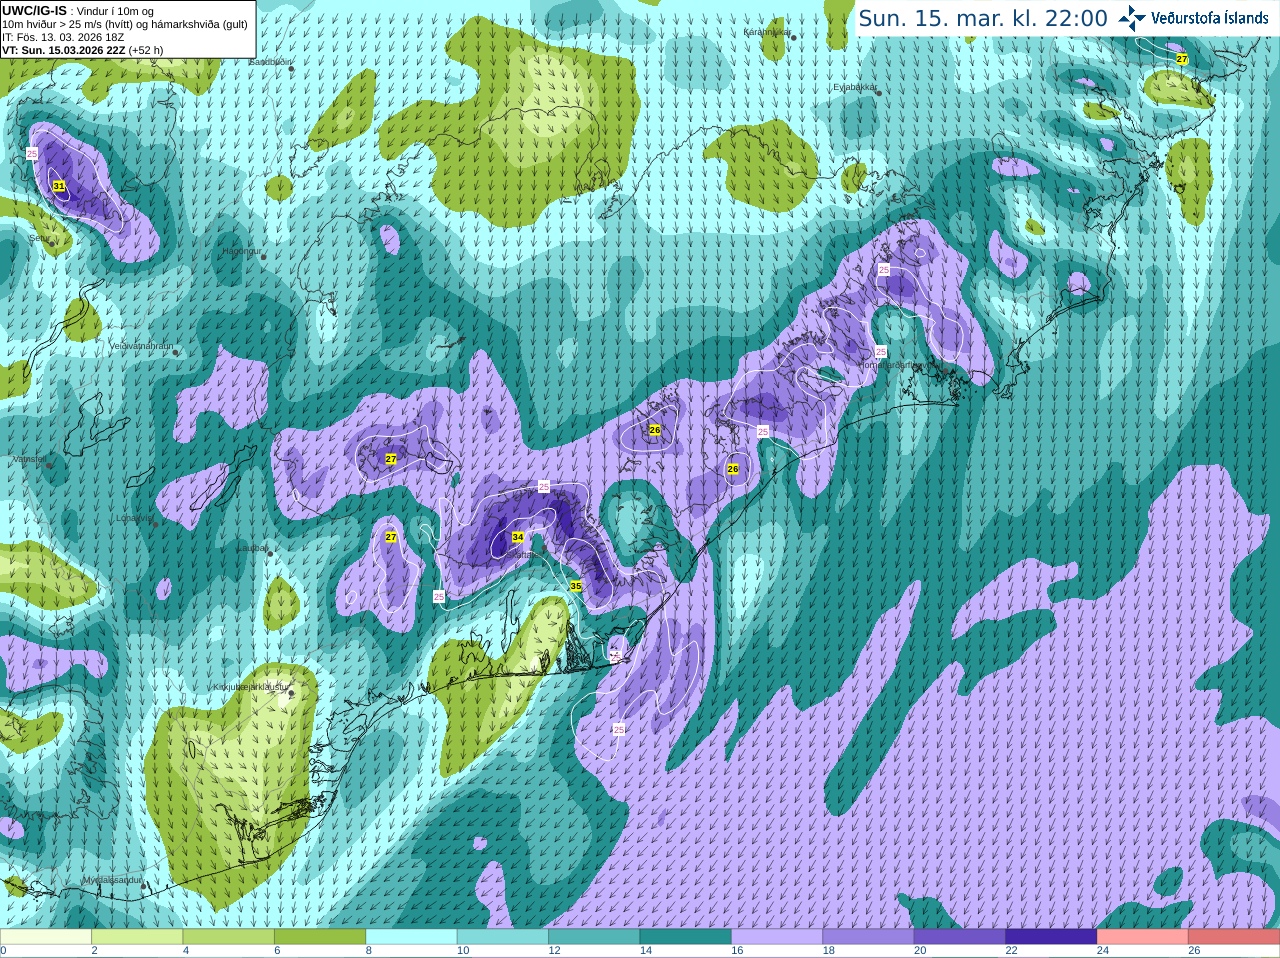The image size is (1280, 958).
Task: Click the UWC/IG-IS model title
Action: pos(35,10)
